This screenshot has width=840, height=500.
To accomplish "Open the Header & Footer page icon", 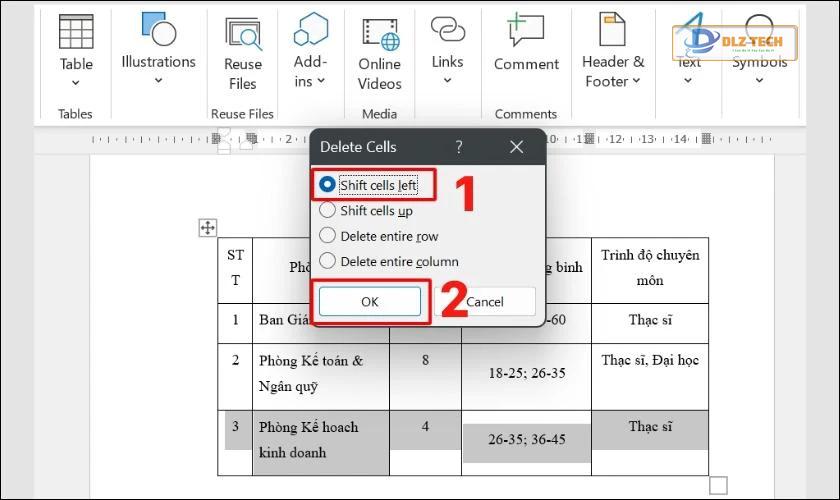I will pyautogui.click(x=612, y=29).
